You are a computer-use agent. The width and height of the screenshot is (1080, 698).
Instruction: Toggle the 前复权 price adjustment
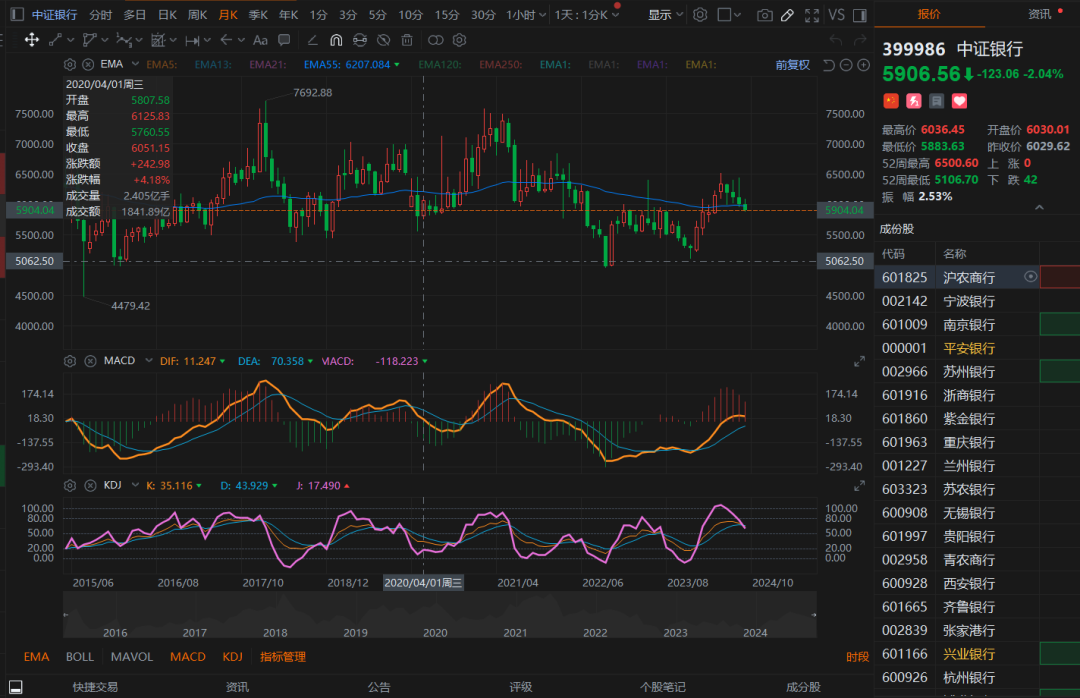792,64
